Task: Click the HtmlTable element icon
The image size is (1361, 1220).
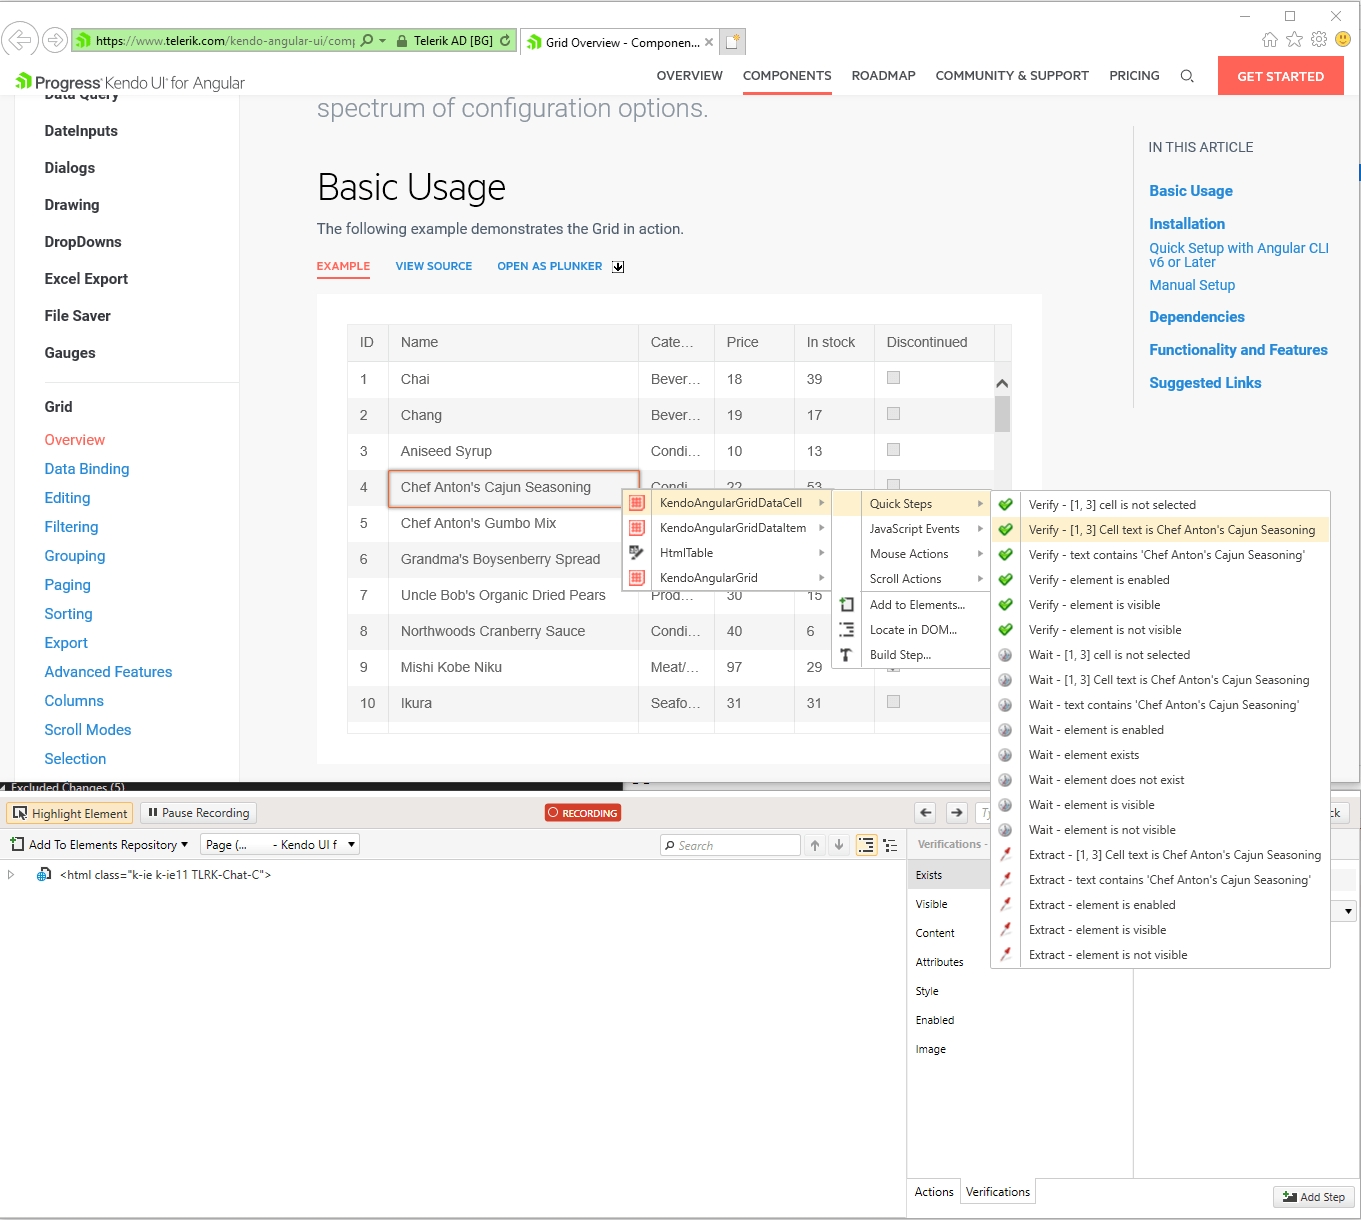Action: (x=637, y=552)
